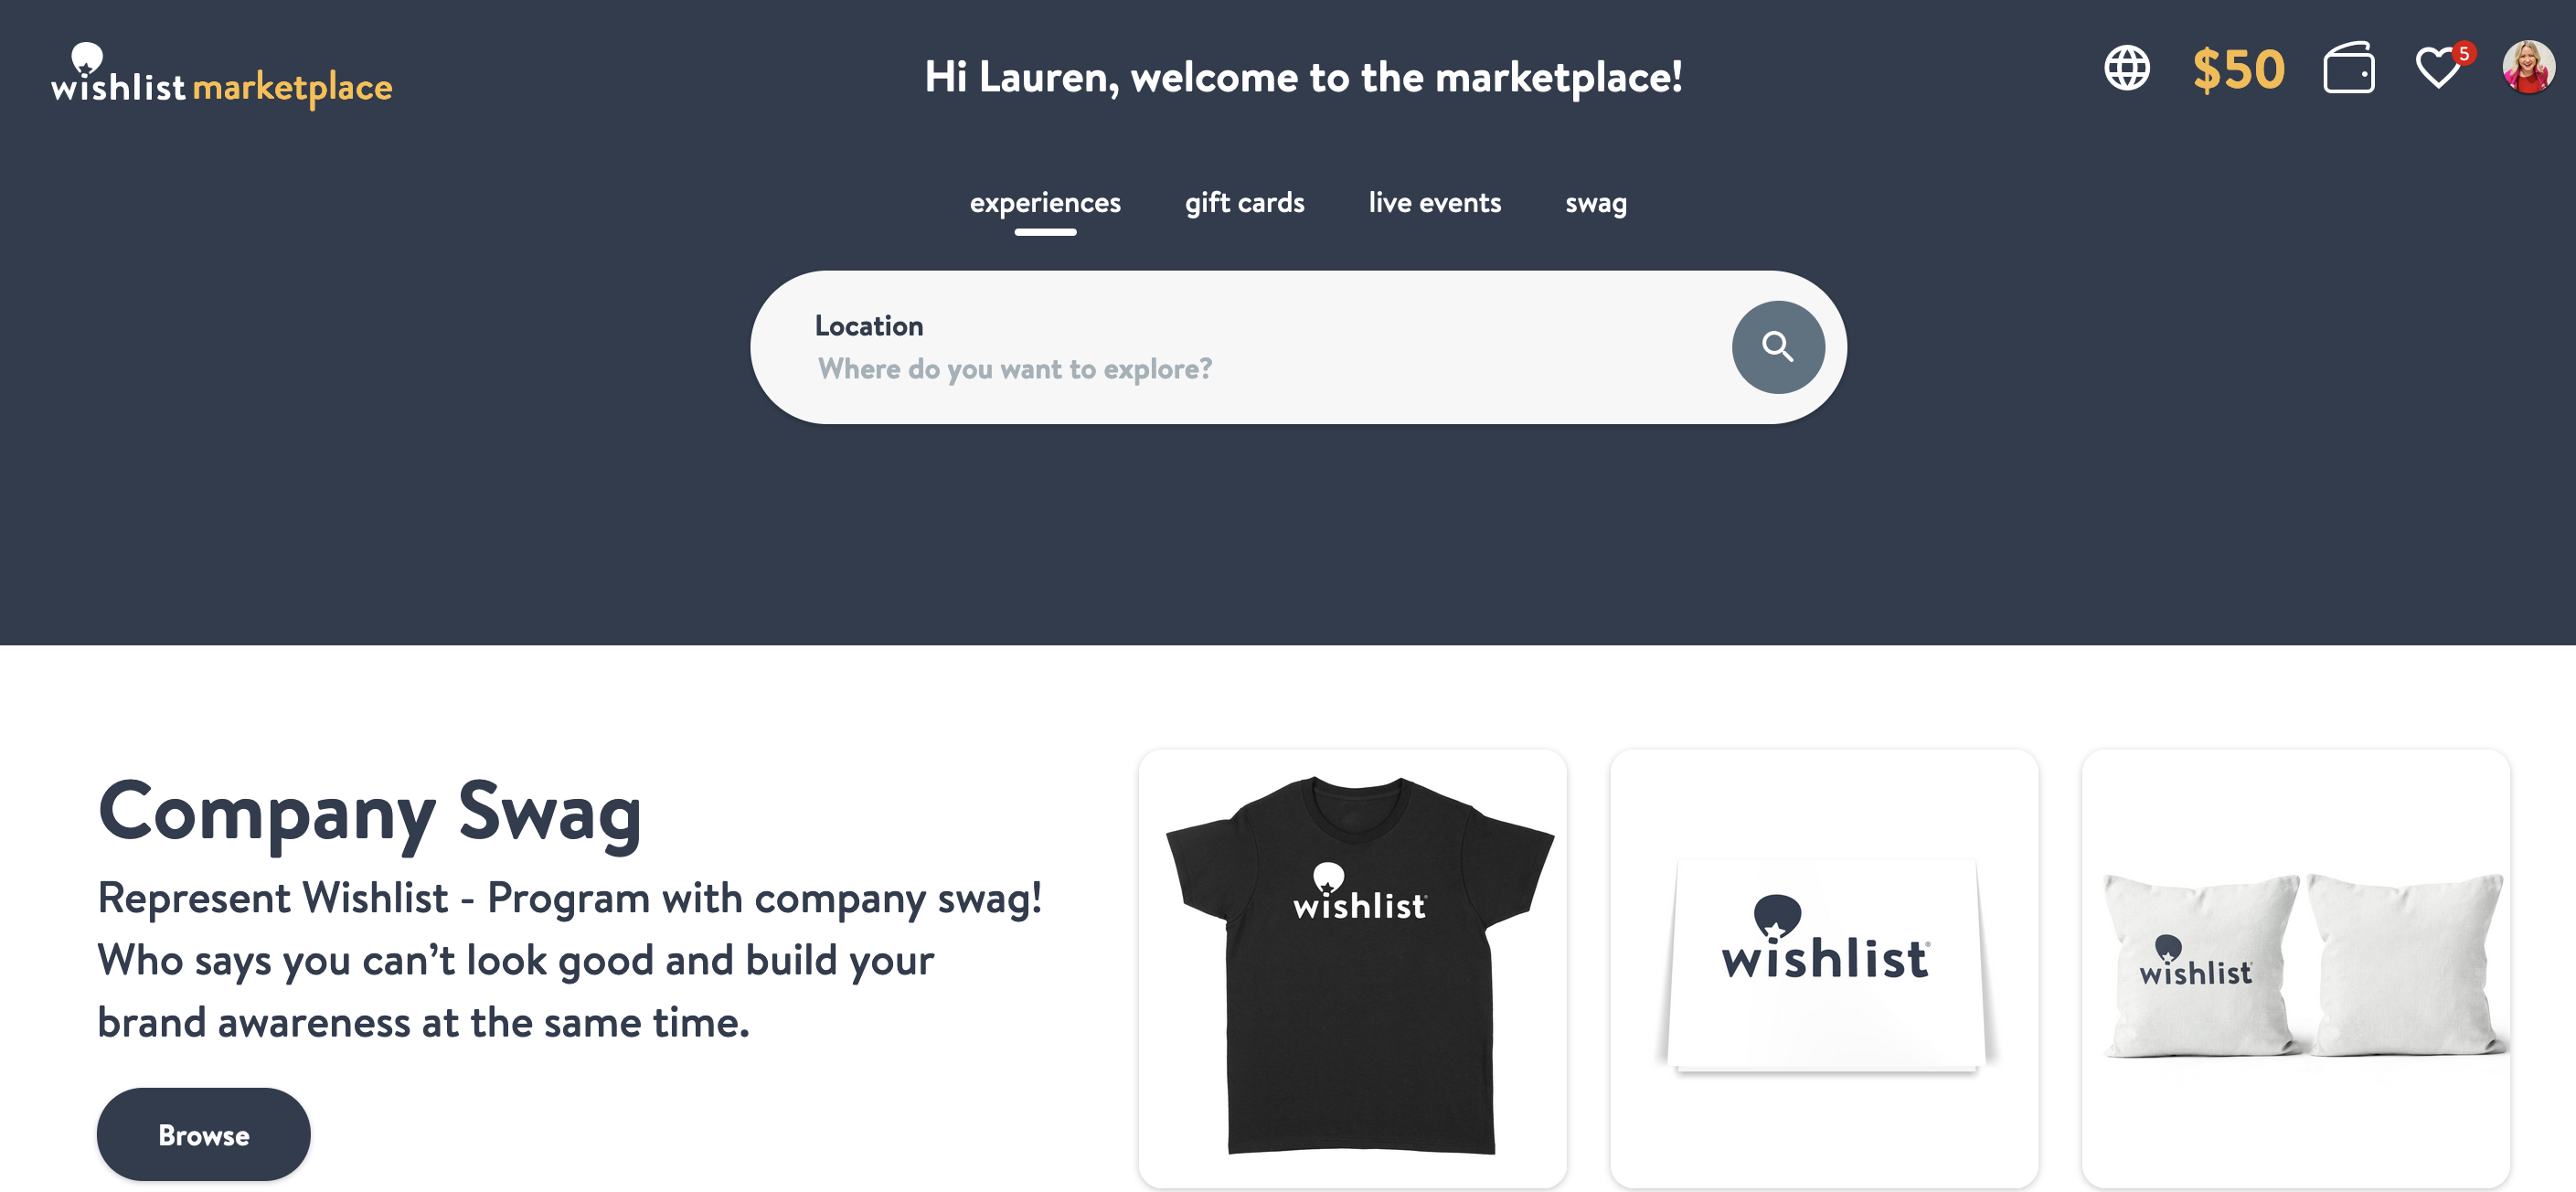Select the swag tab
This screenshot has width=2576, height=1192.
pos(1595,203)
